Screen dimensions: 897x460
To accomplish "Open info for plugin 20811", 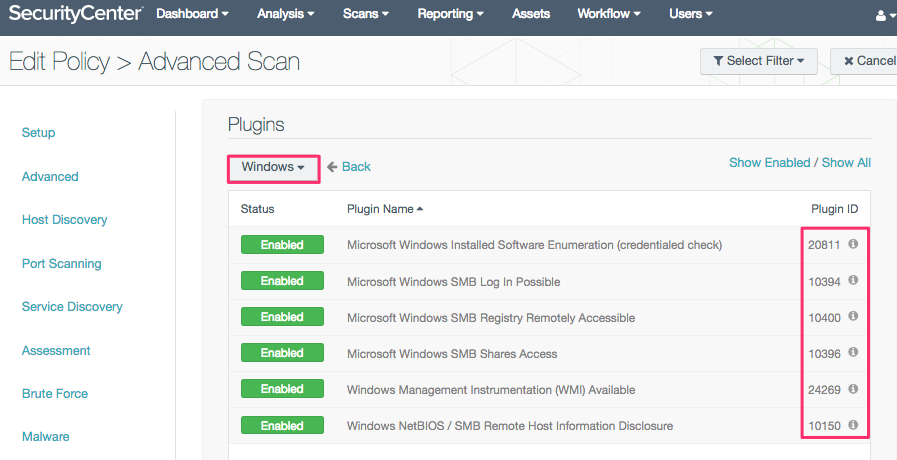I will [x=852, y=244].
